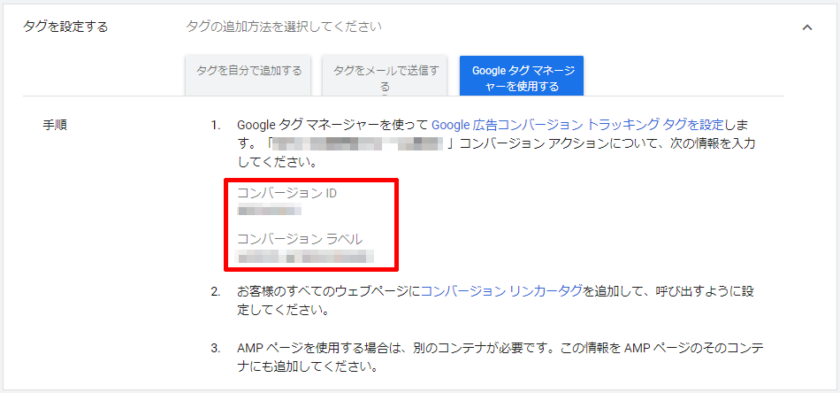Select the タグを自分で追加する tab

[249, 75]
